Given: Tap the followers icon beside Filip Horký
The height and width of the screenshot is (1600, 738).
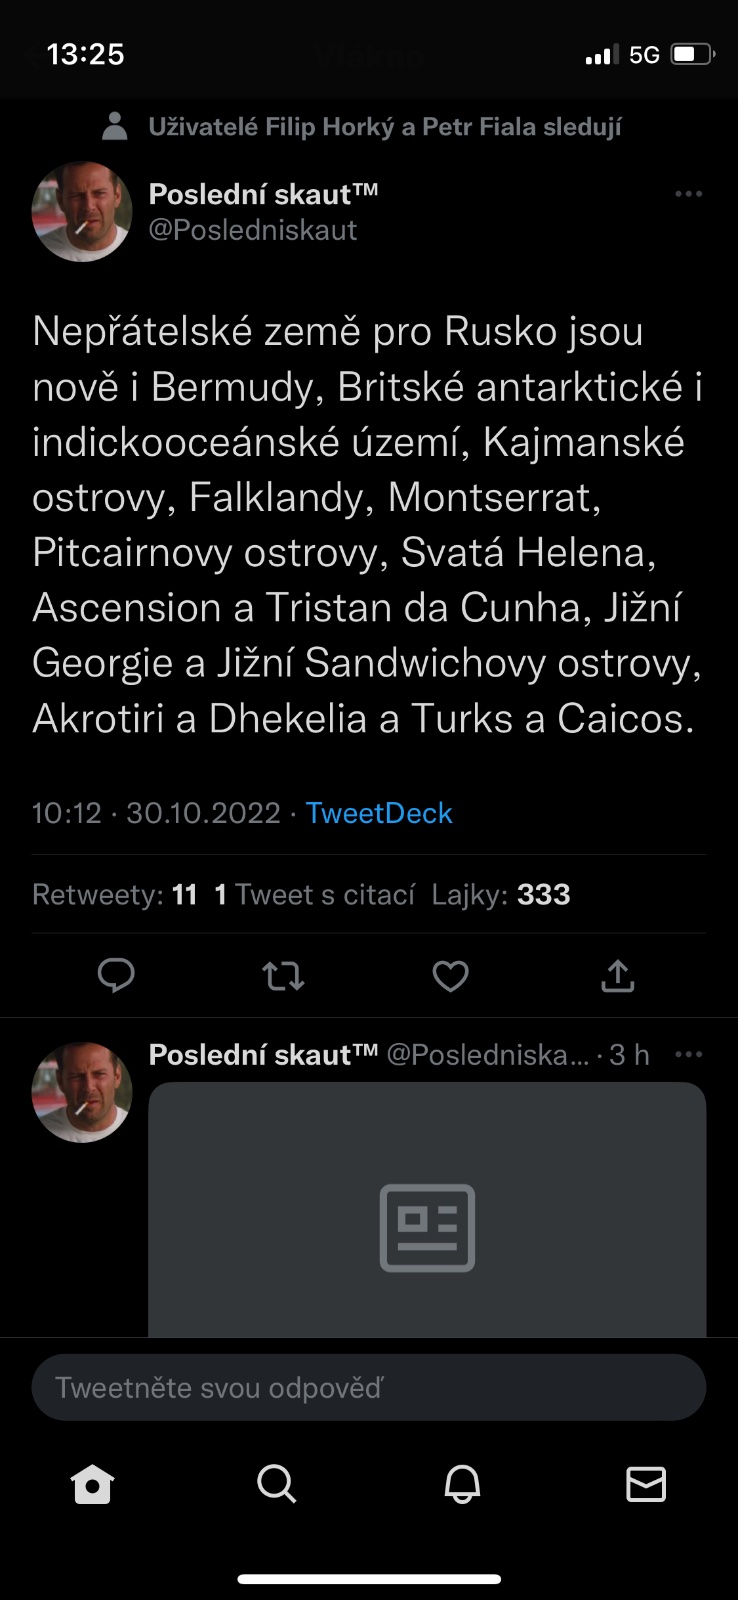Looking at the screenshot, I should click(115, 126).
